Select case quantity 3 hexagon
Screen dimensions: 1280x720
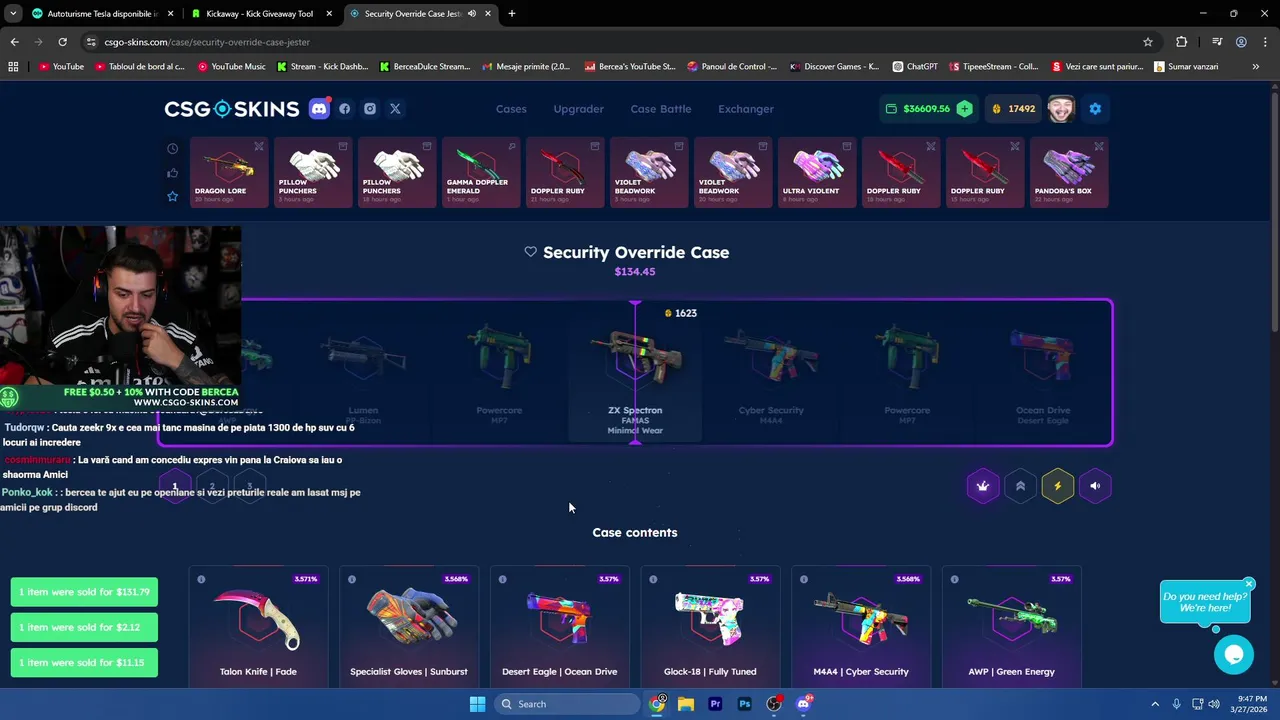(249, 486)
